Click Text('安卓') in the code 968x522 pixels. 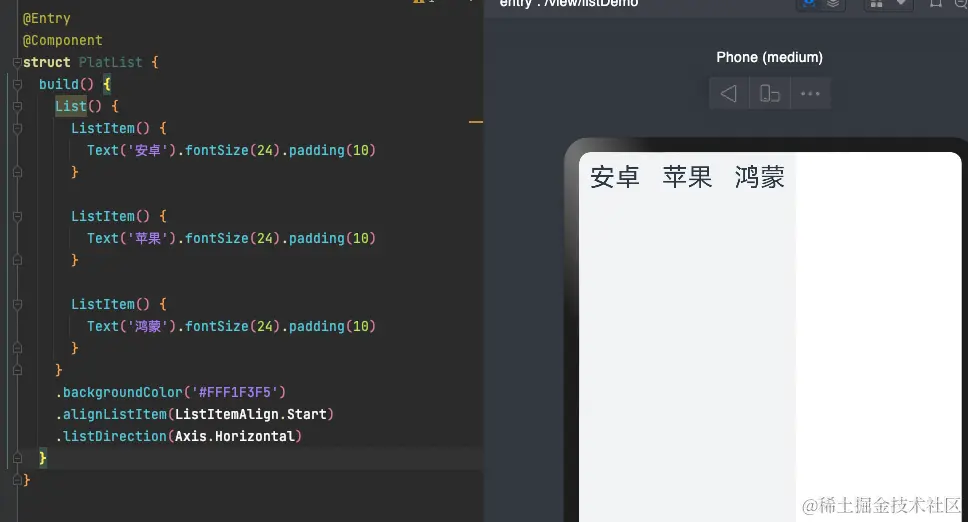132,151
